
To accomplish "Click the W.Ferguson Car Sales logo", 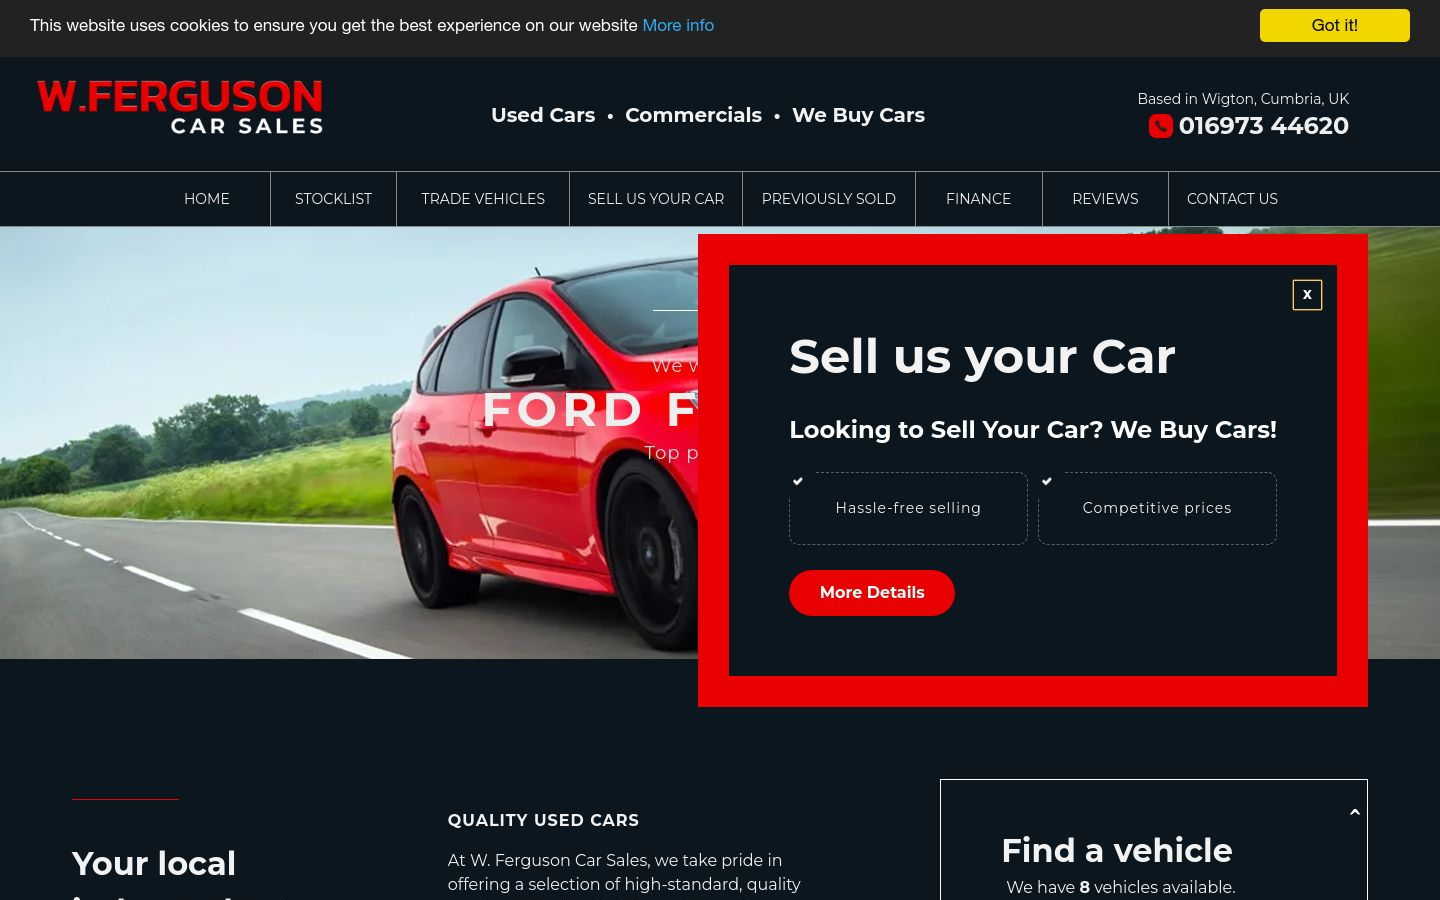I will coord(180,107).
